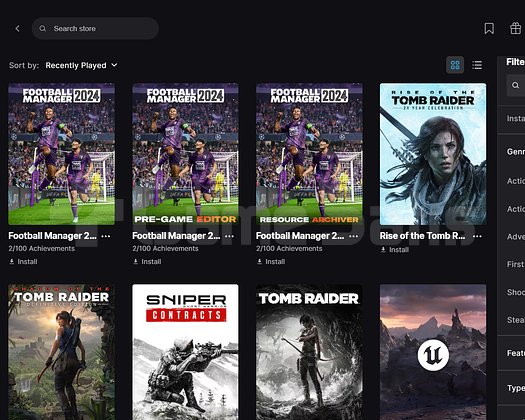Screen dimensions: 525x420
Task: Open the black-and-white Tomb Raider cover
Action: tap(309, 352)
